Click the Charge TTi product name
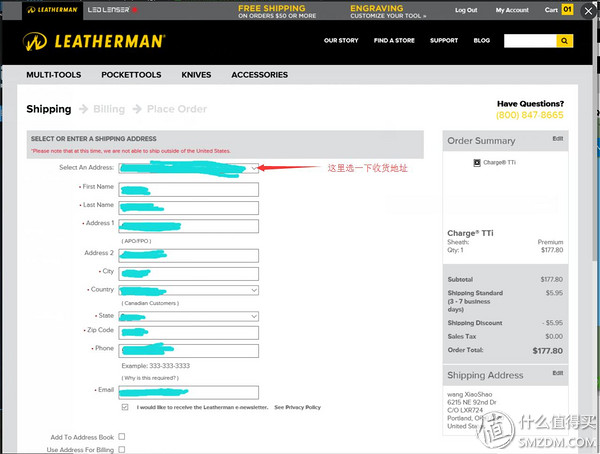 (470, 233)
